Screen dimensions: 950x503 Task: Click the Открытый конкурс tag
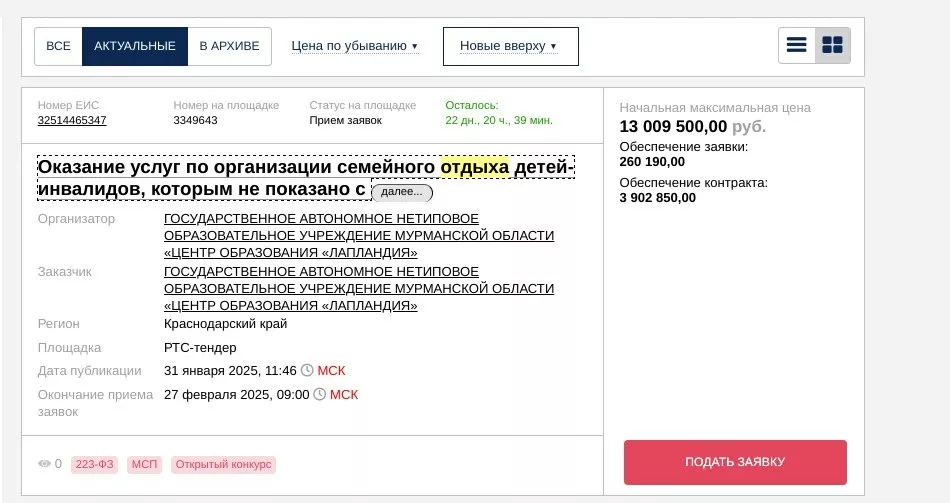click(224, 464)
